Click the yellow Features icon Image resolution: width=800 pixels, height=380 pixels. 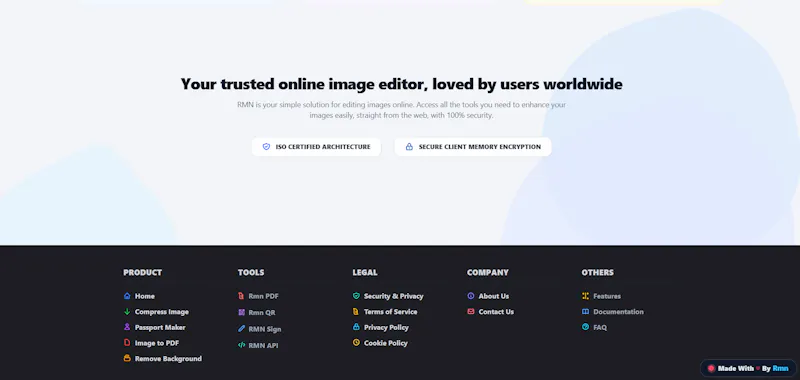585,296
